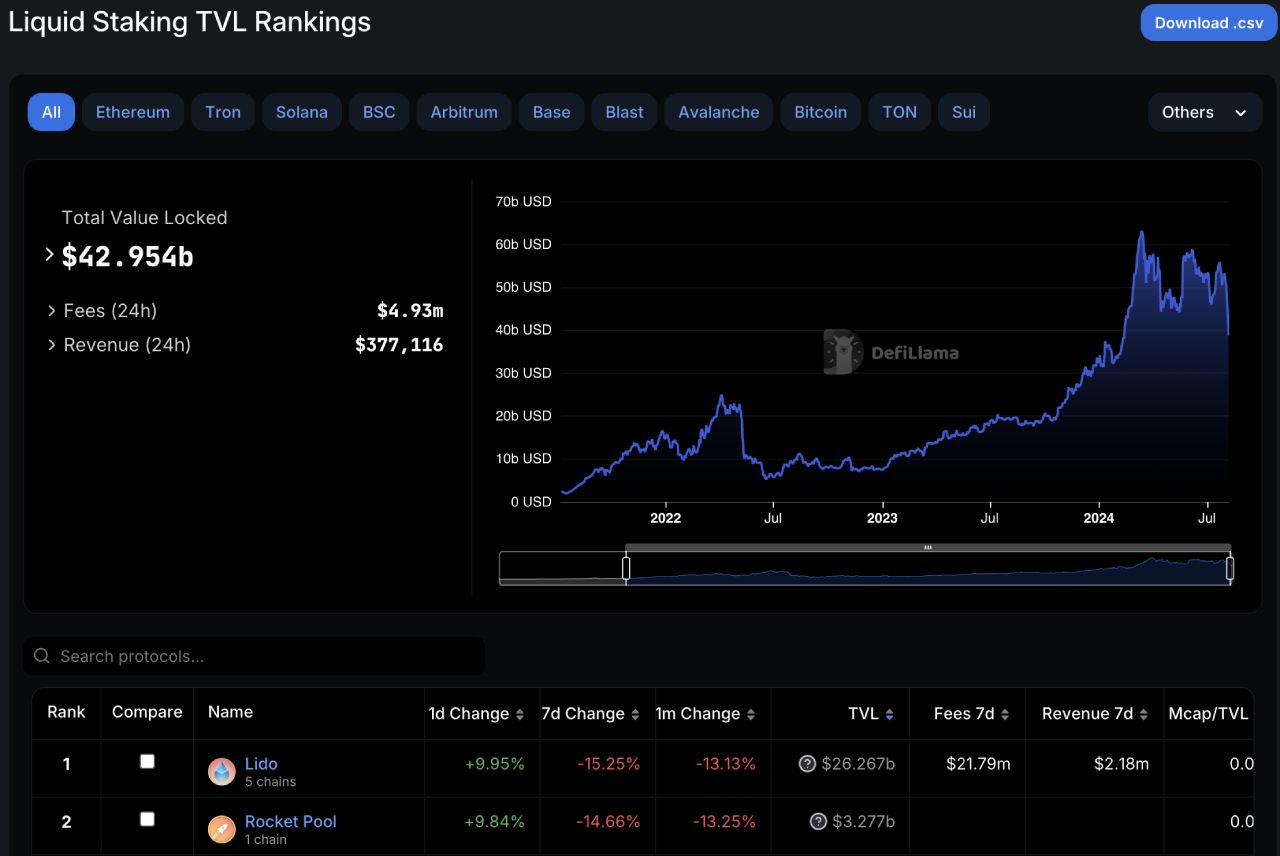Click the "5 chains" label under Lido
Screen dimensions: 1280x856
[x=270, y=782]
